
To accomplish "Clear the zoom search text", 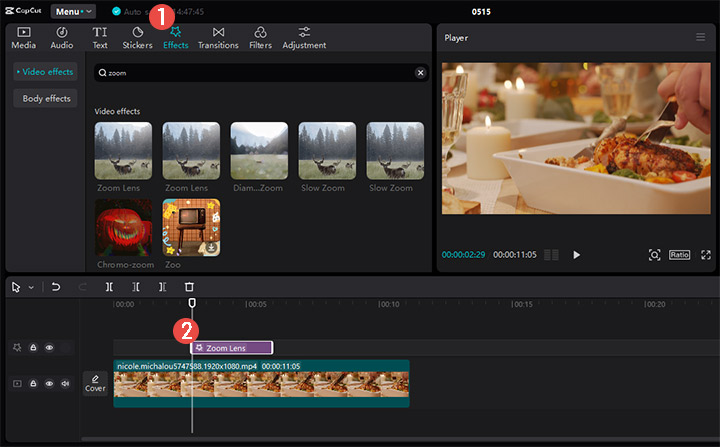I will click(x=420, y=73).
